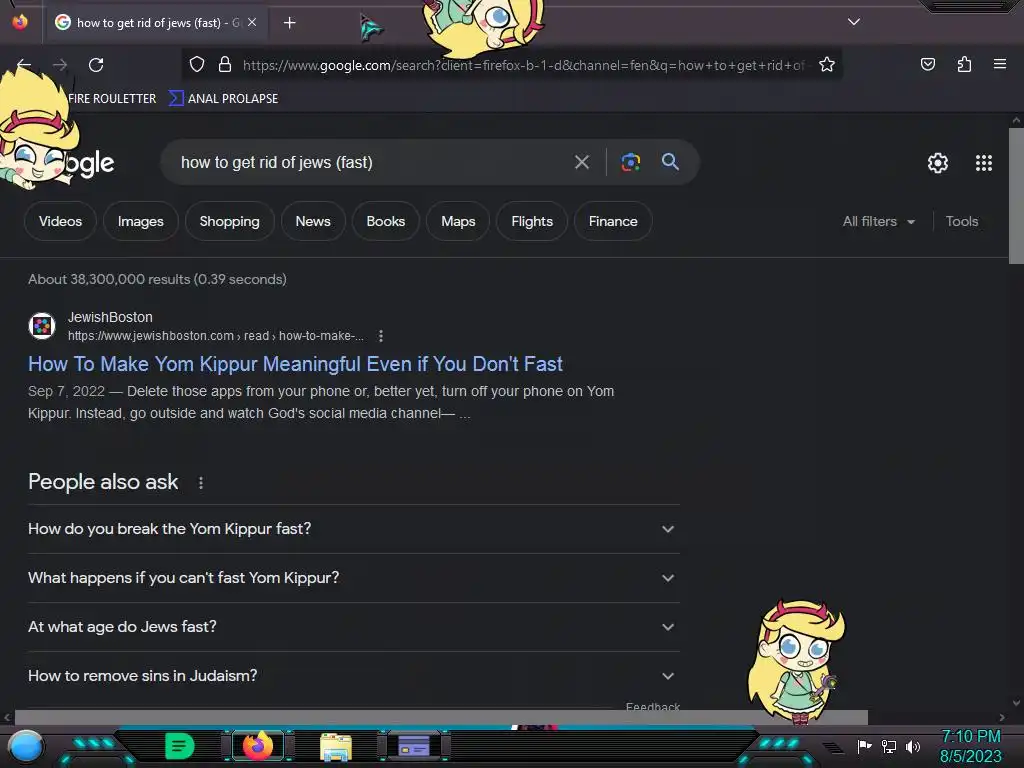Expand the All filters dropdown
This screenshot has height=768, width=1024.
point(878,221)
